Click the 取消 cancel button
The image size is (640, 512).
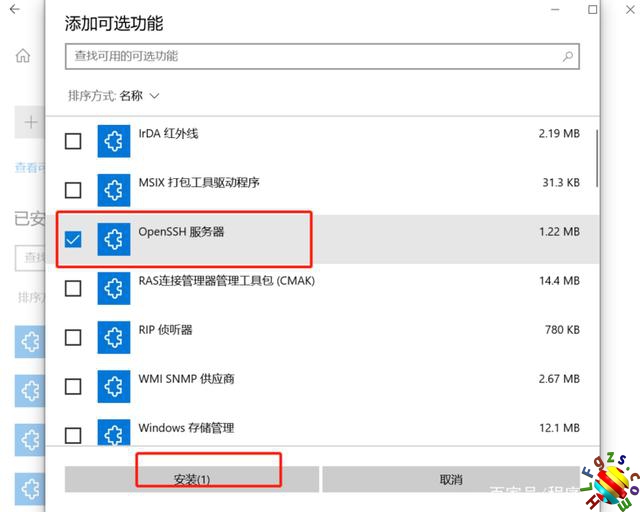451,479
